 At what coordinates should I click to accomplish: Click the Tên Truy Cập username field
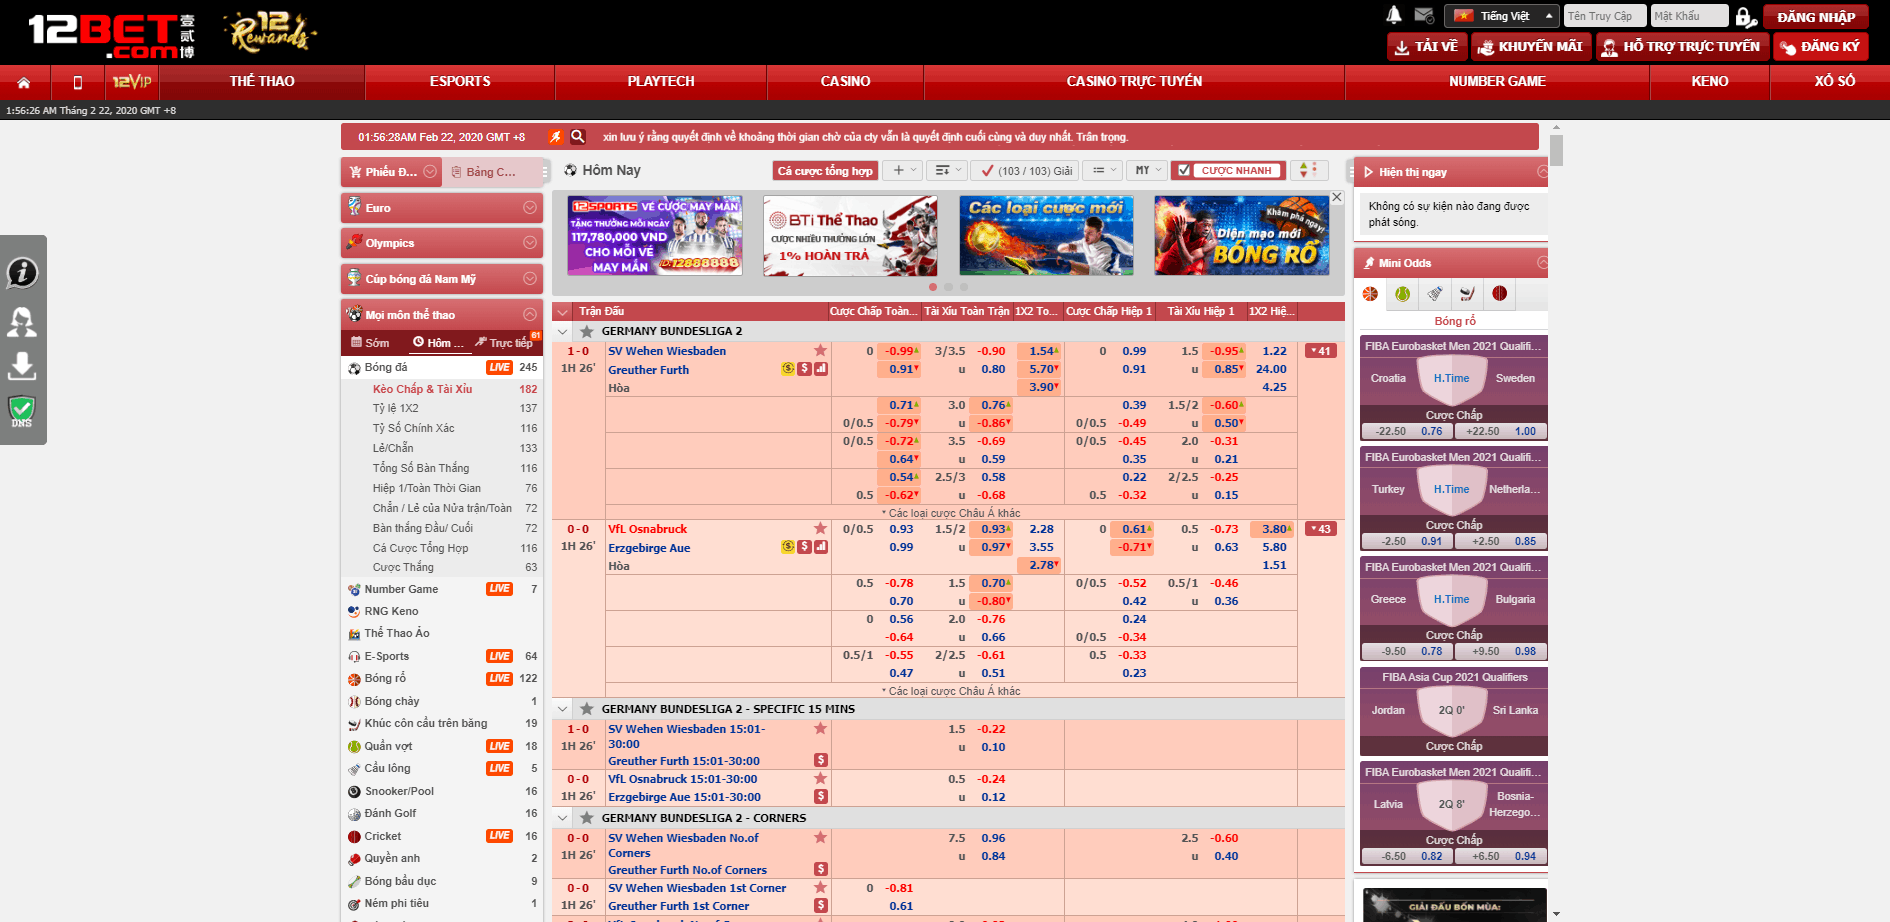click(1605, 16)
